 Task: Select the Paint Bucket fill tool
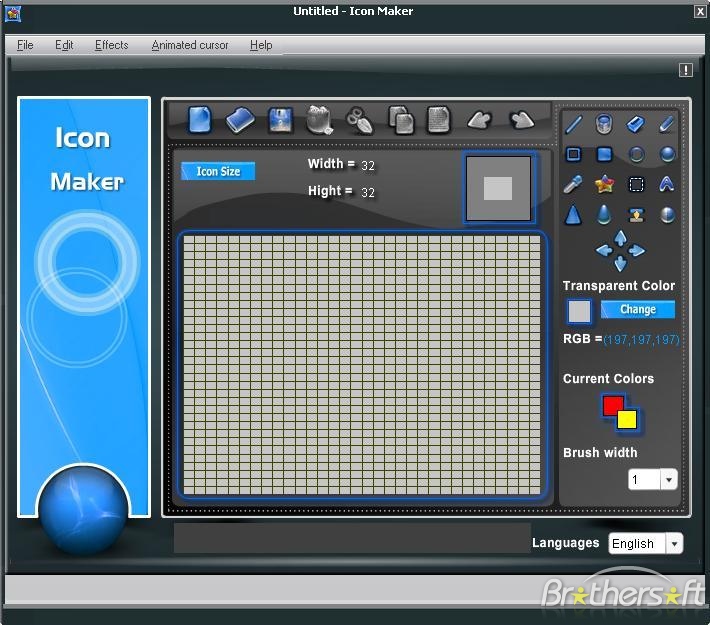[604, 124]
